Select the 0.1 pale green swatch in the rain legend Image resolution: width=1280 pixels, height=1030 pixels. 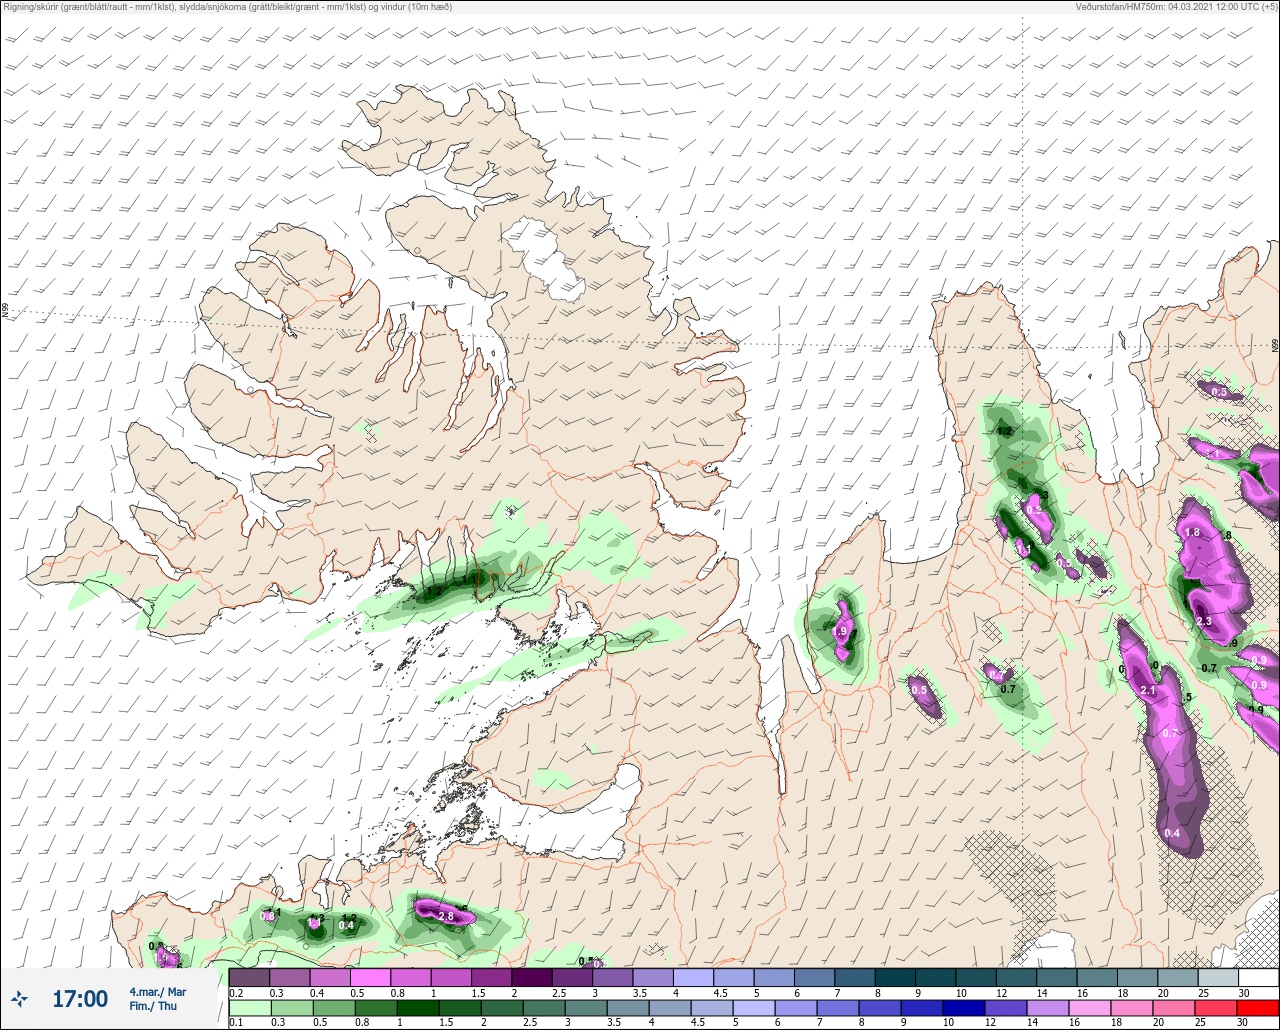point(249,1008)
